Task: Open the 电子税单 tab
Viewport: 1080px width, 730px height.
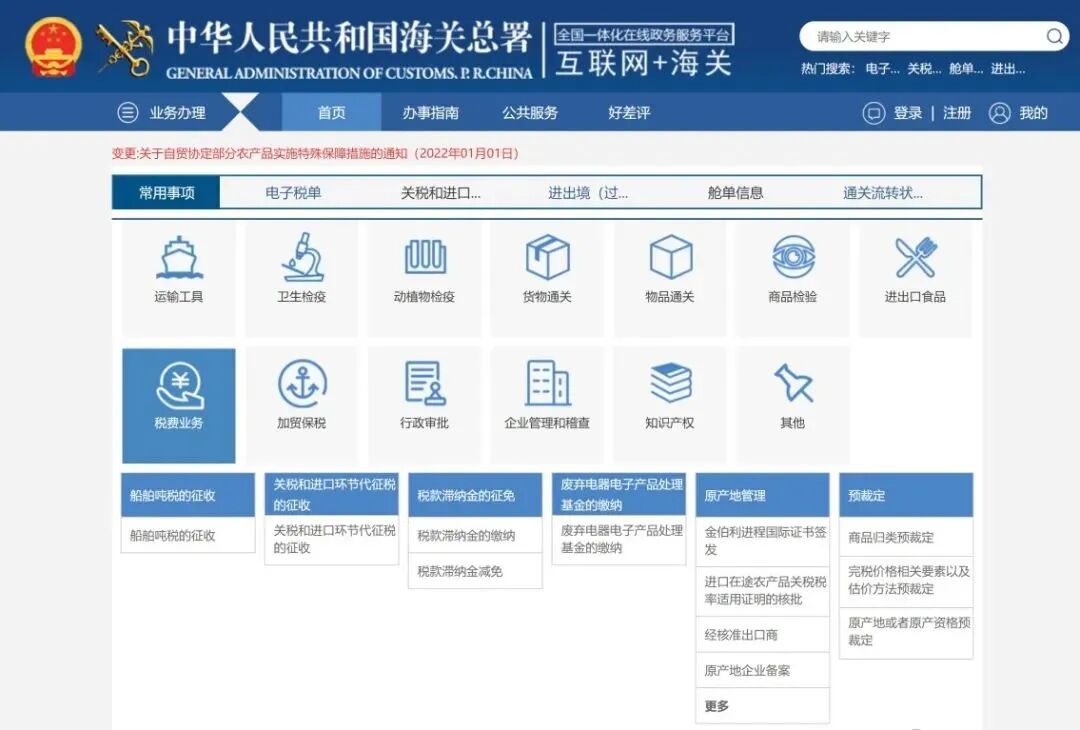Action: [290, 192]
